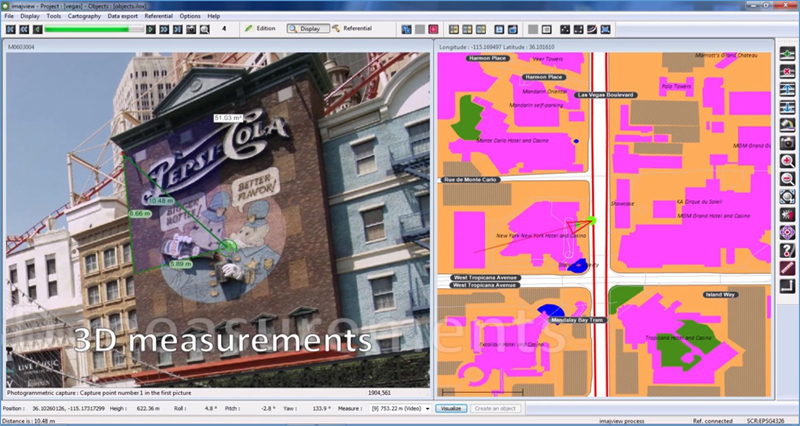Click the 51.03 m² area label
The image size is (800, 426).
228,118
